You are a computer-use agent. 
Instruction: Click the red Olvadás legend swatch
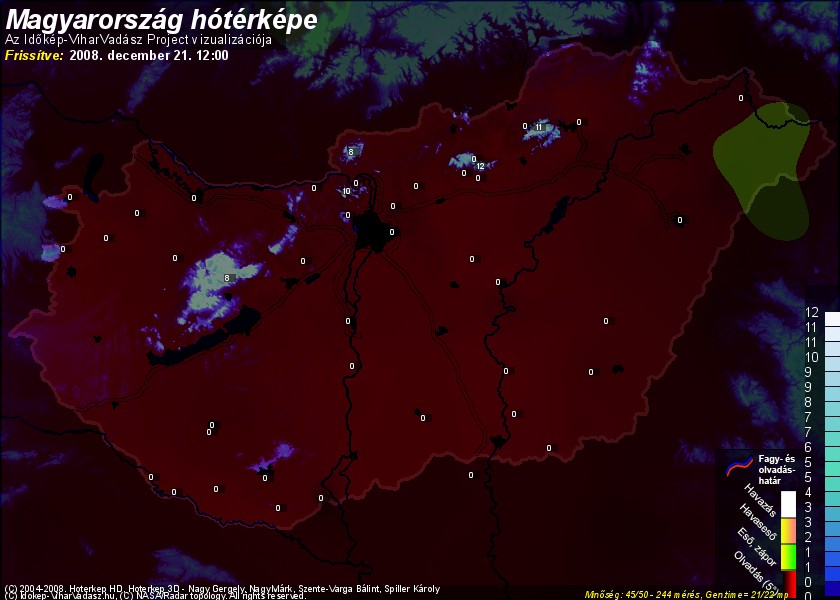coord(789,583)
